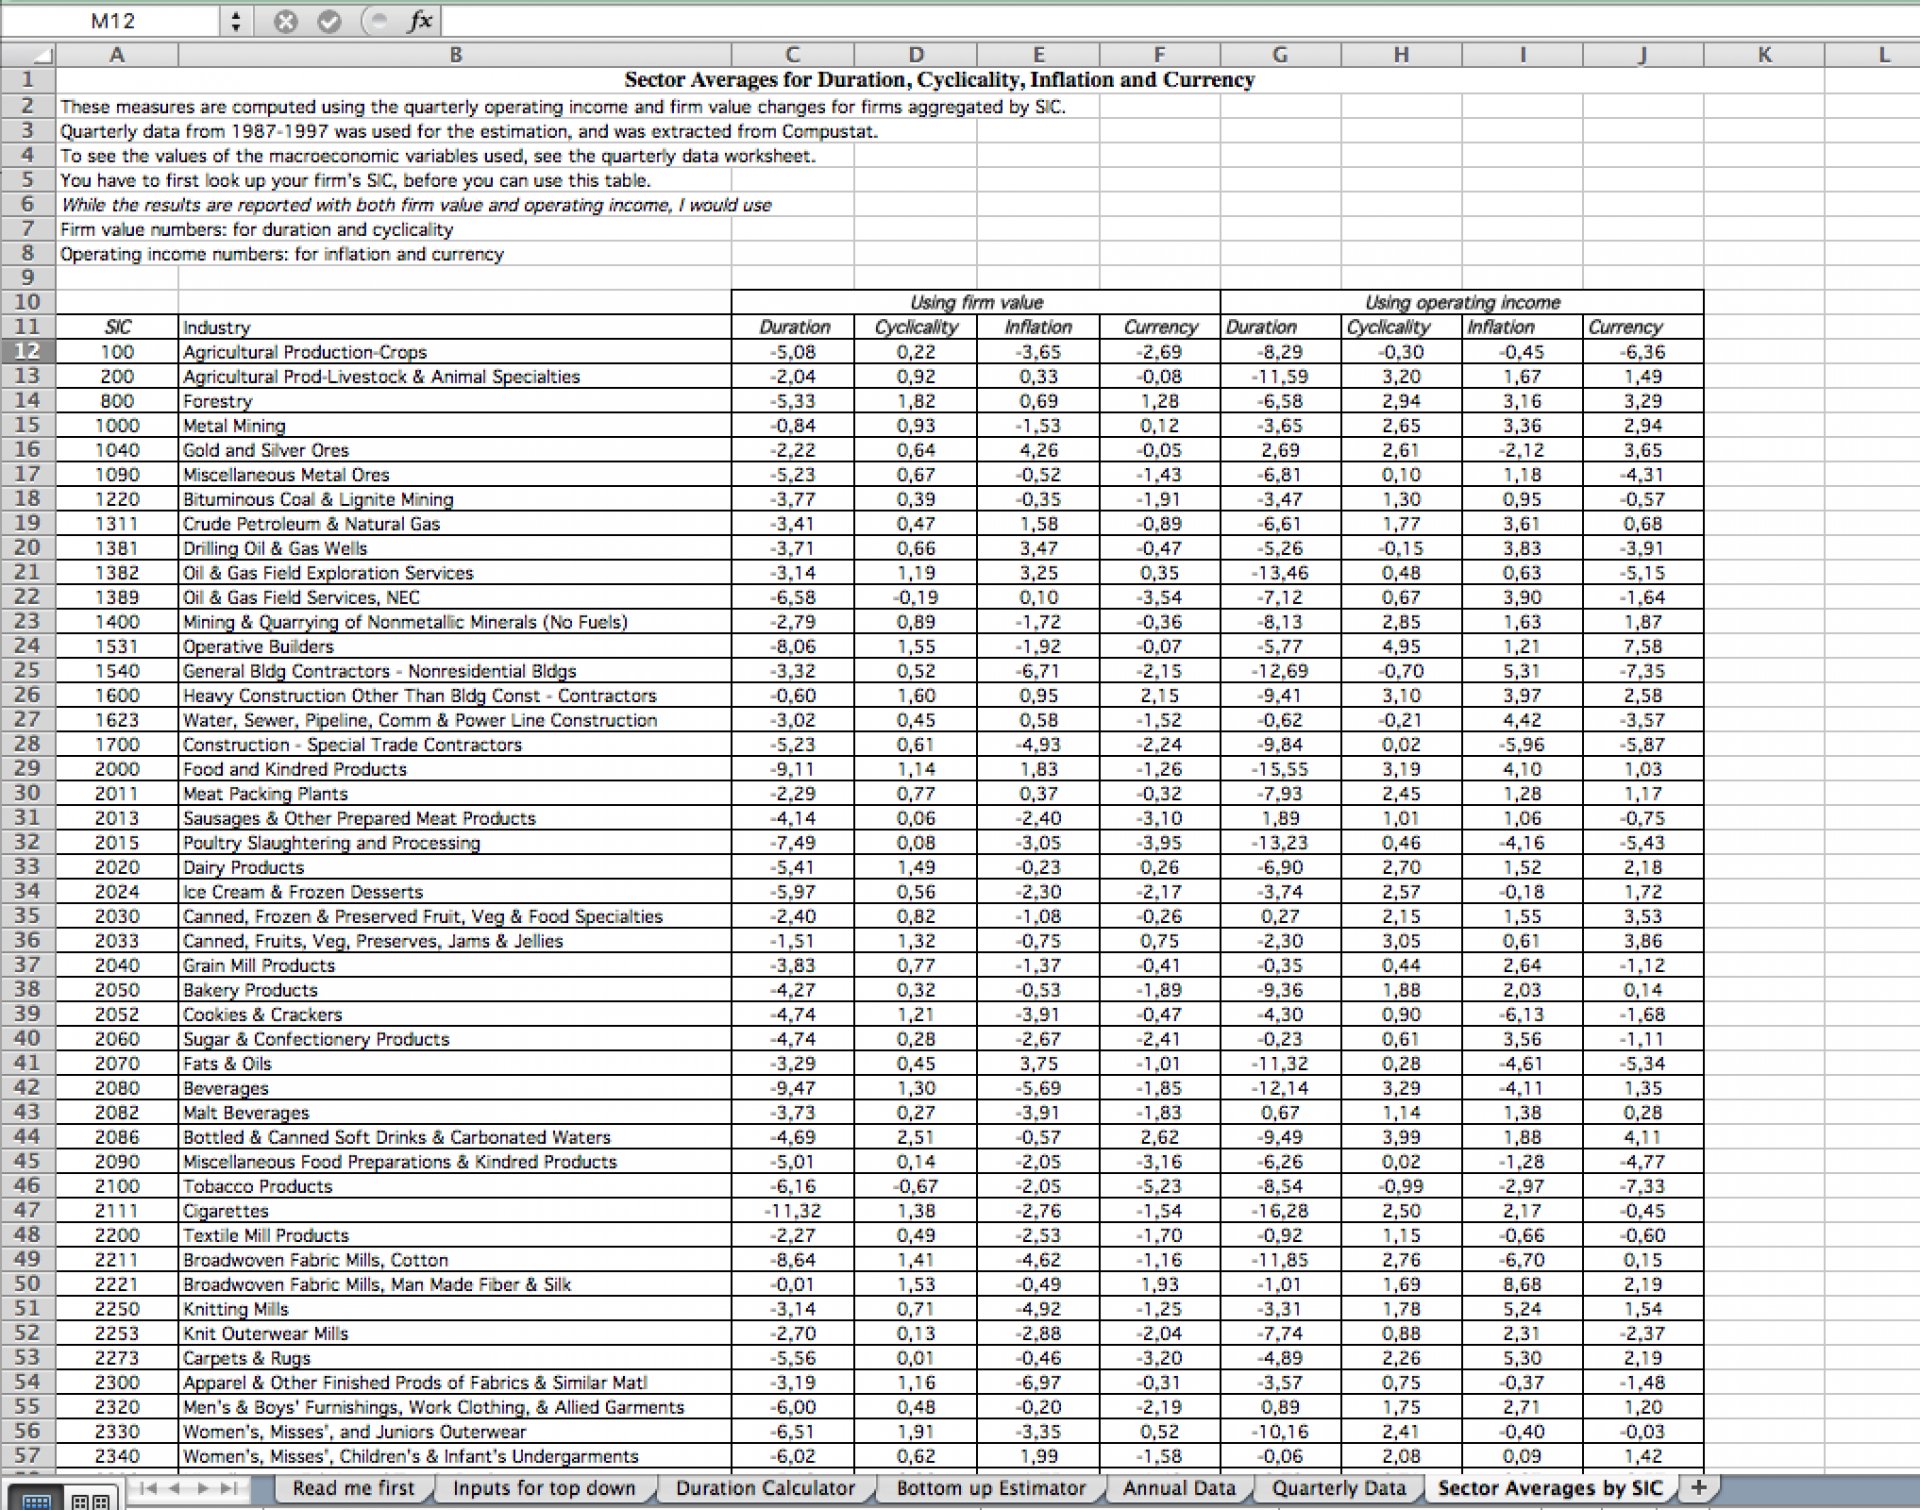Select row 1 header
This screenshot has width=1920, height=1510.
pos(28,80)
